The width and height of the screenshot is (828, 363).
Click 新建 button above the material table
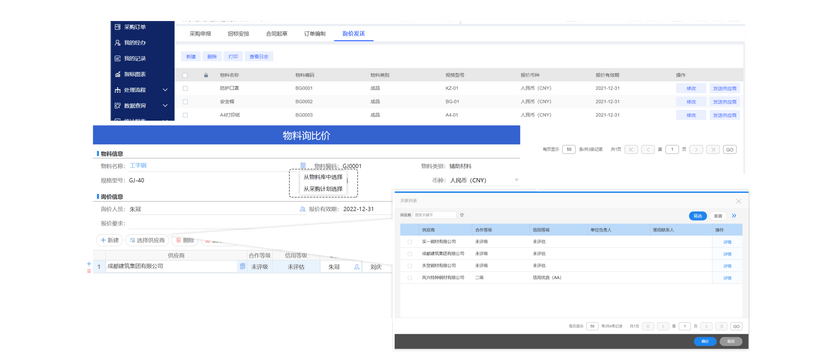tap(191, 56)
